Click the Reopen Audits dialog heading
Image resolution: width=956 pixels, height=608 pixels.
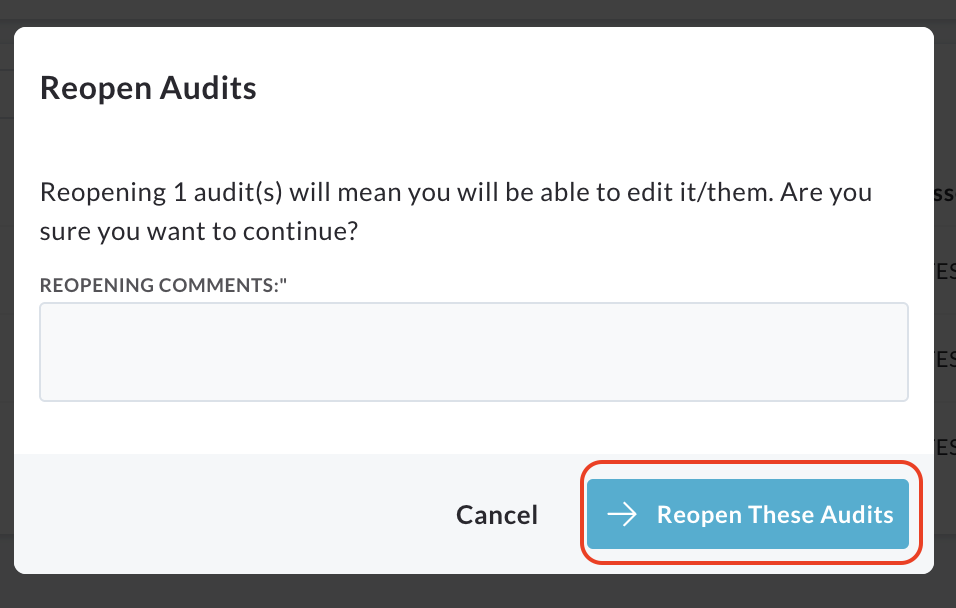pos(148,88)
